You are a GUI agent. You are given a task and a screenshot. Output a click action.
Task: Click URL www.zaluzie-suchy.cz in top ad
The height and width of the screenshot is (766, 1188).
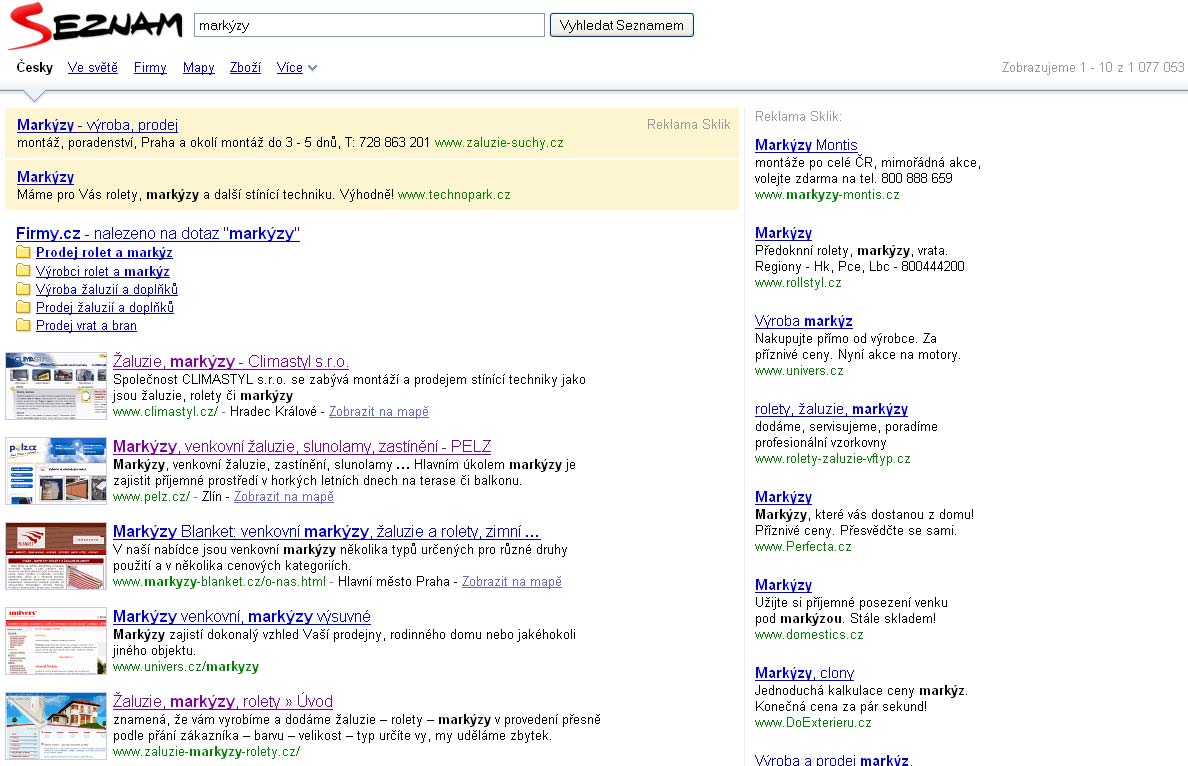click(x=499, y=142)
